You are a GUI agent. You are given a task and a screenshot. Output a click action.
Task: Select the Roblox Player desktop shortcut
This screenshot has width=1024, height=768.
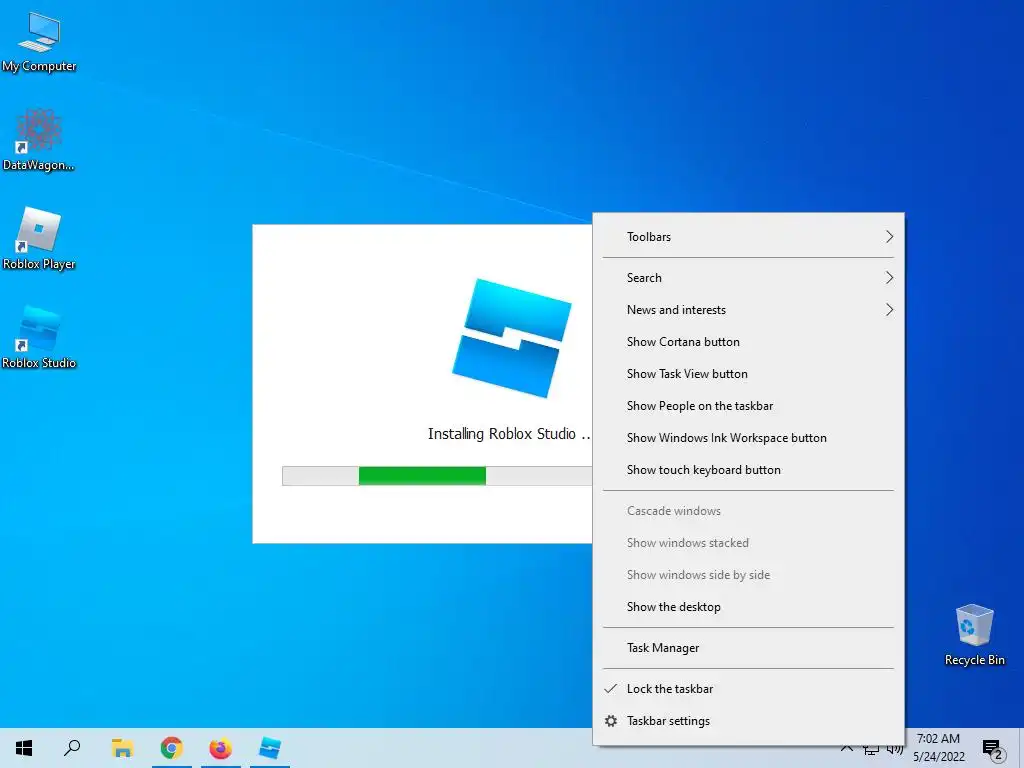pos(39,238)
